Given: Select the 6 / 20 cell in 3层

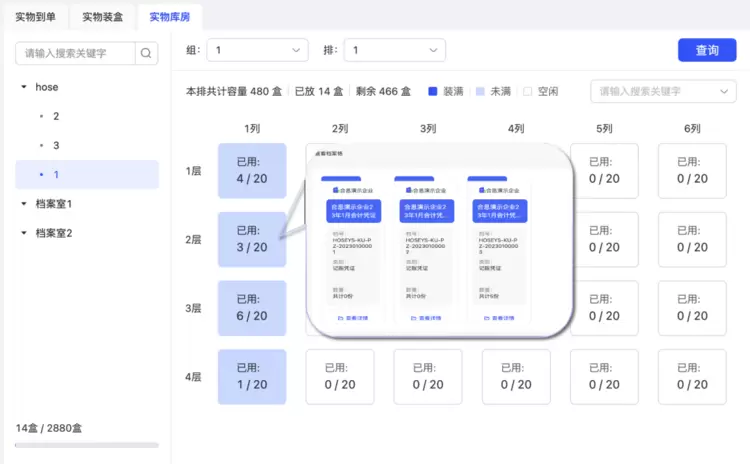Looking at the screenshot, I should pyautogui.click(x=252, y=308).
